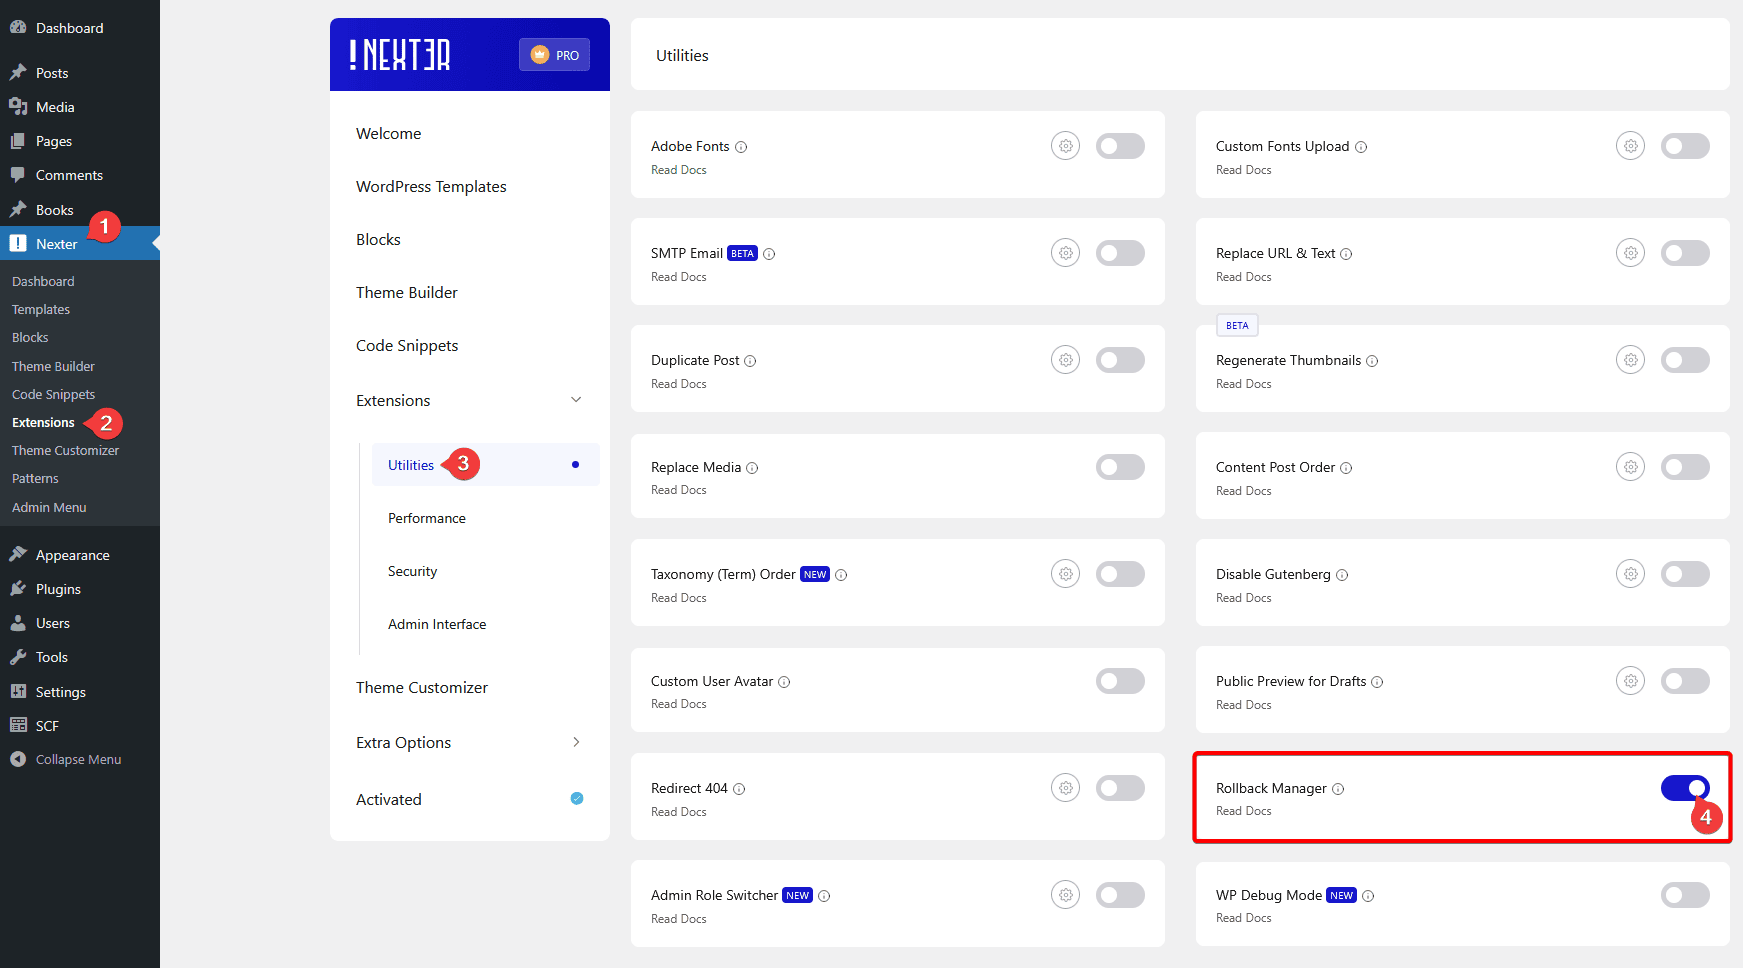Image resolution: width=1743 pixels, height=968 pixels.
Task: Click the Comments icon in sidebar
Action: point(17,174)
